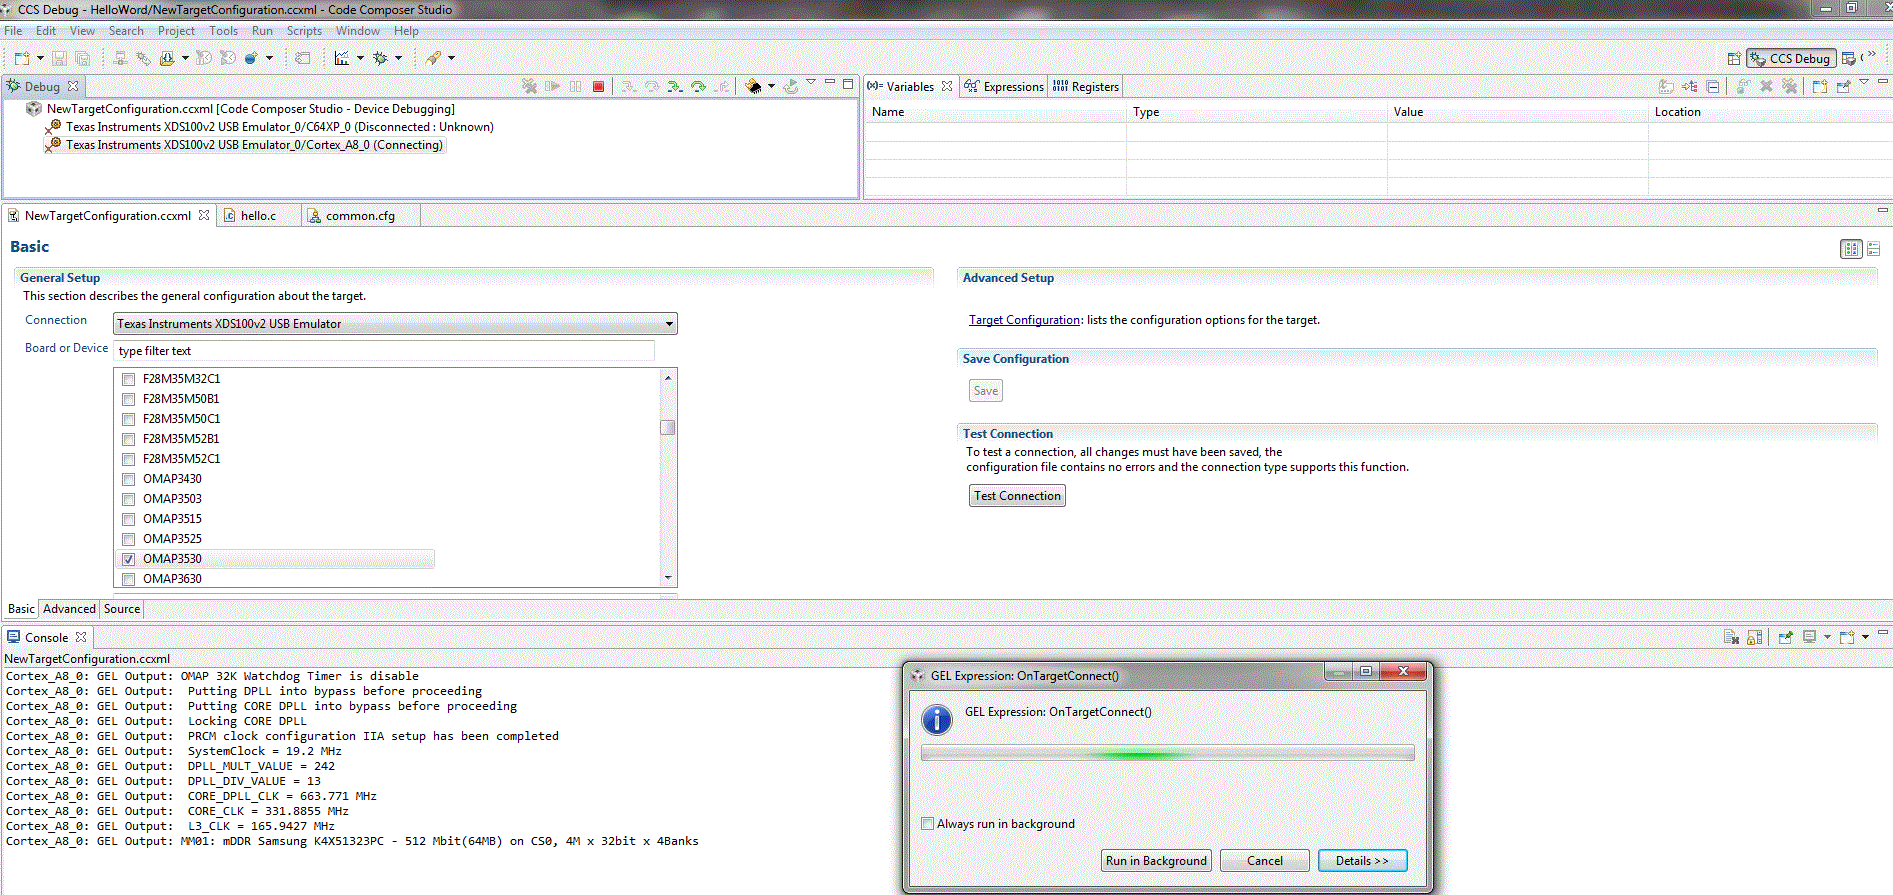Open the Display Selected Console dropdown arrow

pyautogui.click(x=1827, y=637)
